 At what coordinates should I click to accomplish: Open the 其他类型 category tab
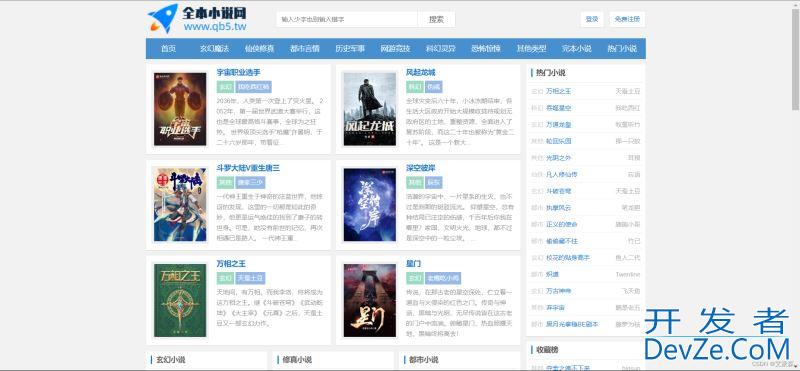coord(531,49)
